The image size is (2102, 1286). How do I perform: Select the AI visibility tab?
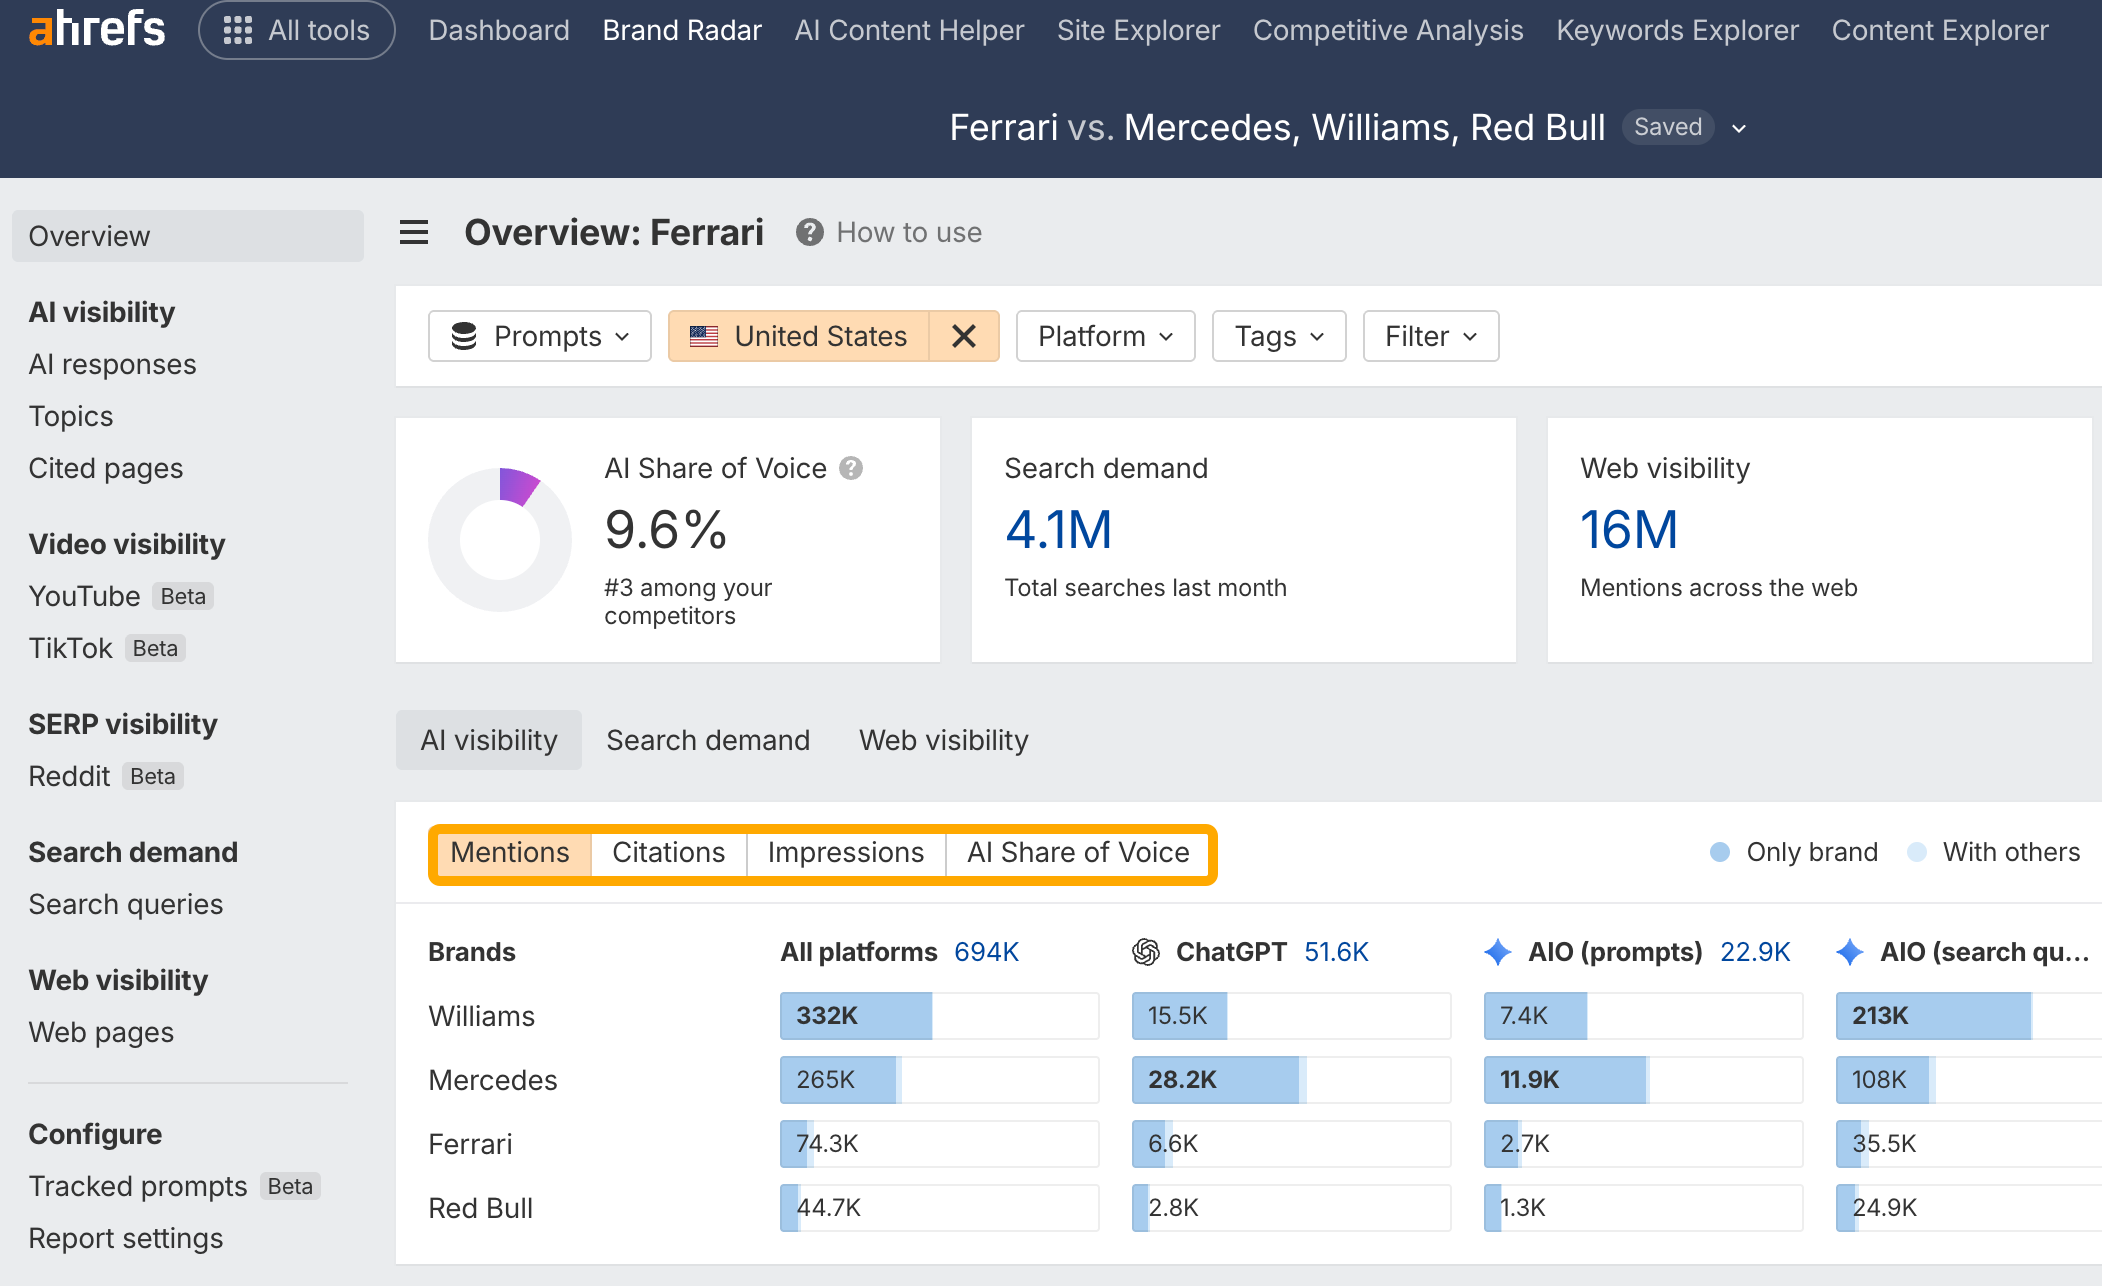click(x=489, y=740)
